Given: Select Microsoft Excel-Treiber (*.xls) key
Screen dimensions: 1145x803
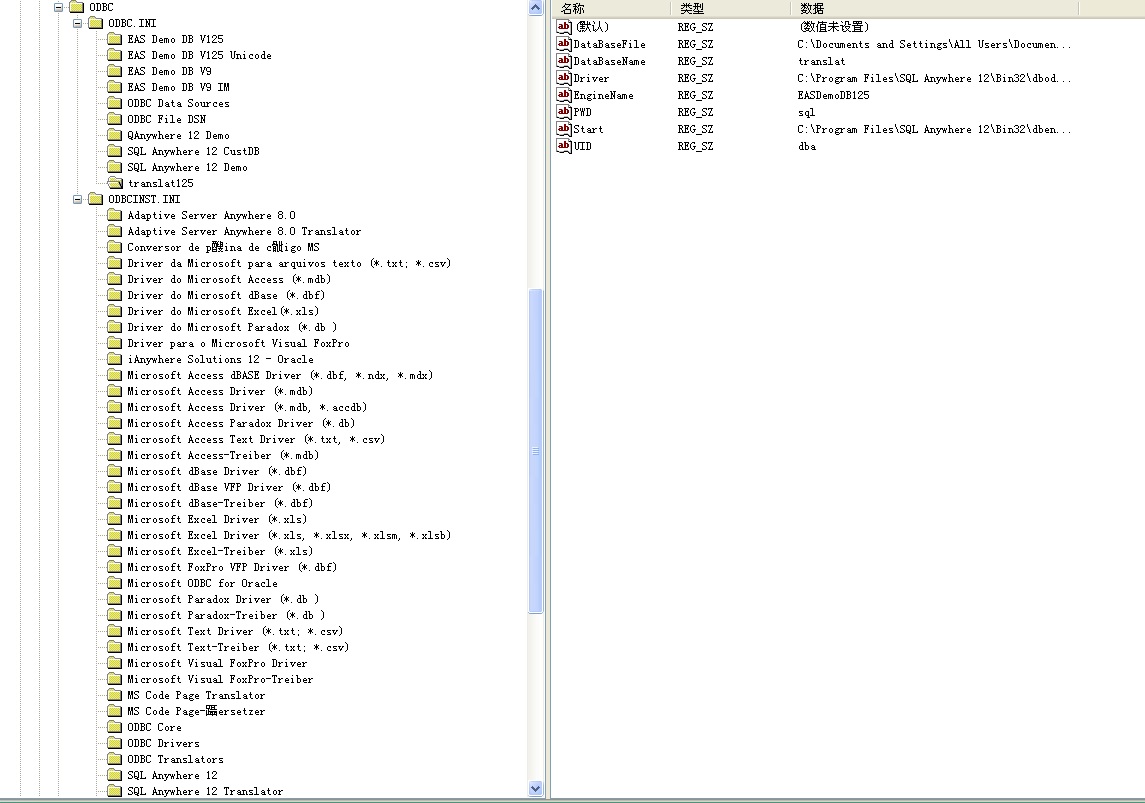Looking at the screenshot, I should click(x=220, y=551).
